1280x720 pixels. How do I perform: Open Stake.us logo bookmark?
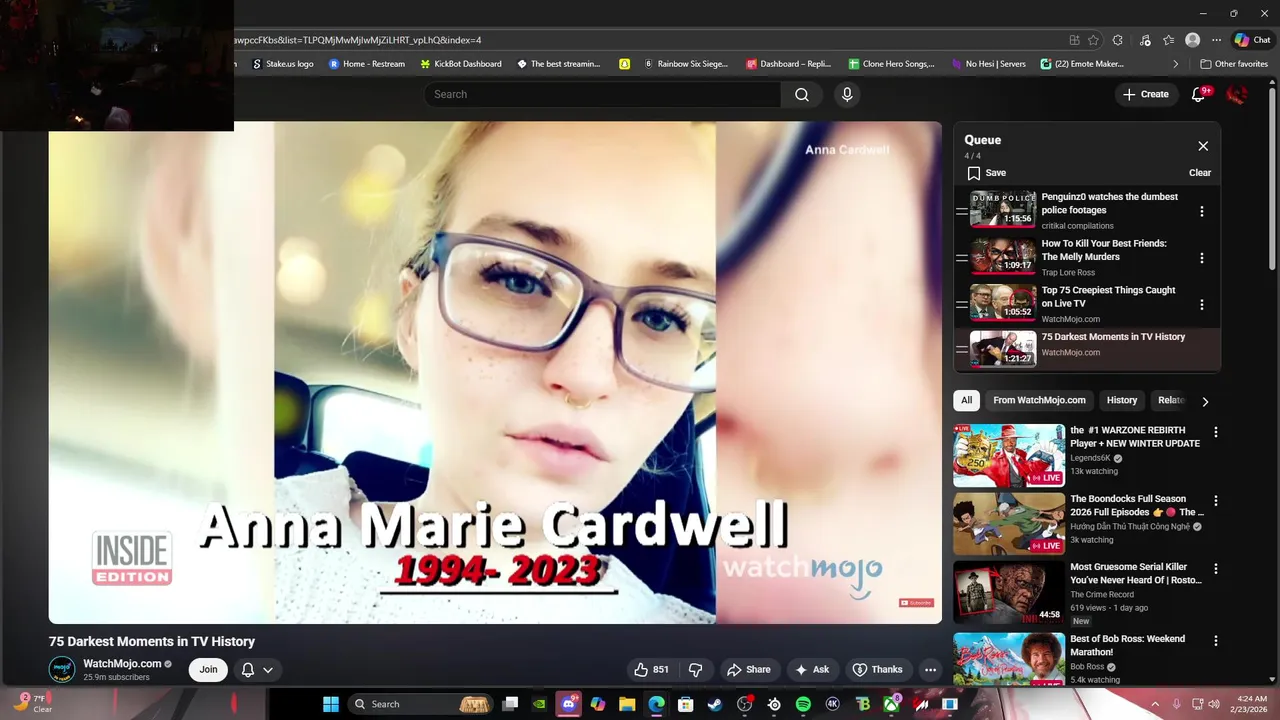point(282,64)
